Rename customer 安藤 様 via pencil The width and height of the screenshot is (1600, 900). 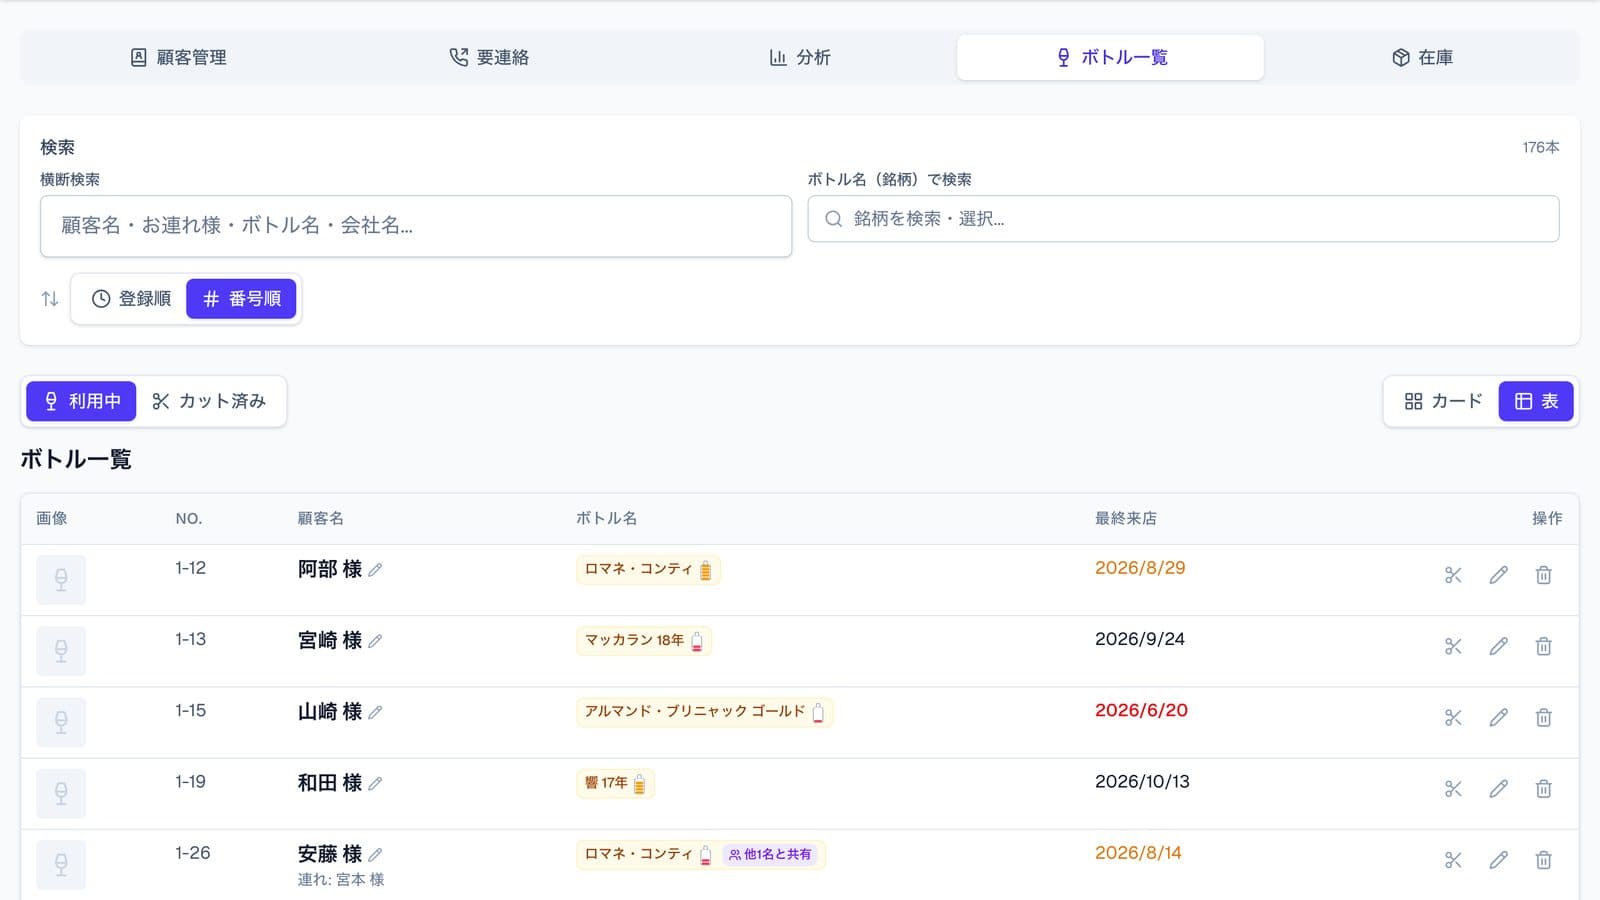[375, 855]
